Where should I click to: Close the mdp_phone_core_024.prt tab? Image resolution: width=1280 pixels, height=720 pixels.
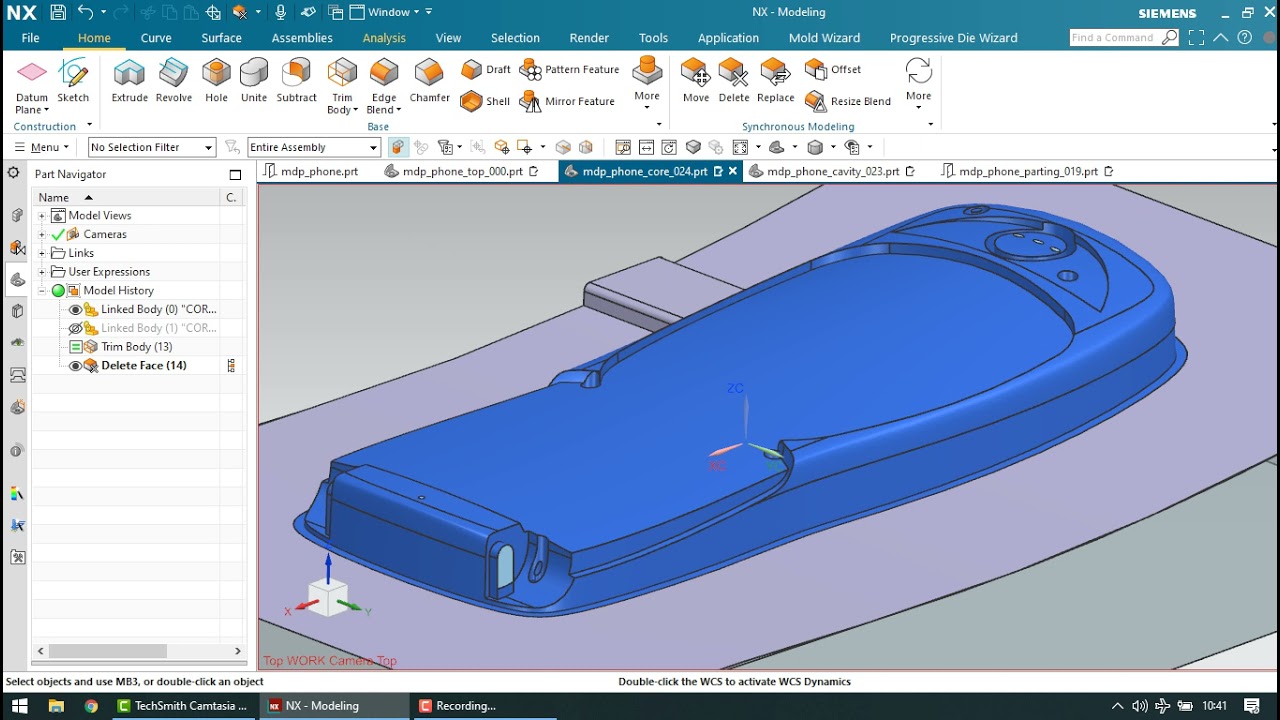pyautogui.click(x=732, y=171)
